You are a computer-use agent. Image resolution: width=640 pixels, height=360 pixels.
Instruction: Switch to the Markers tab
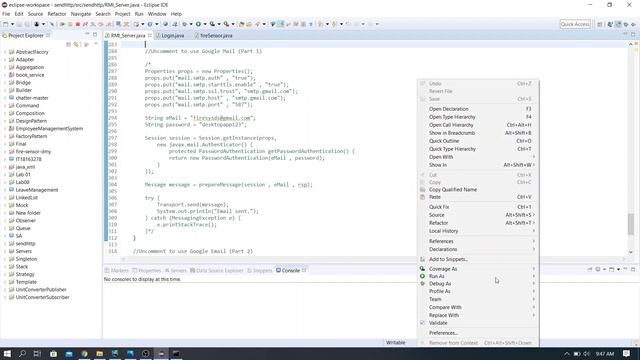tap(117, 271)
